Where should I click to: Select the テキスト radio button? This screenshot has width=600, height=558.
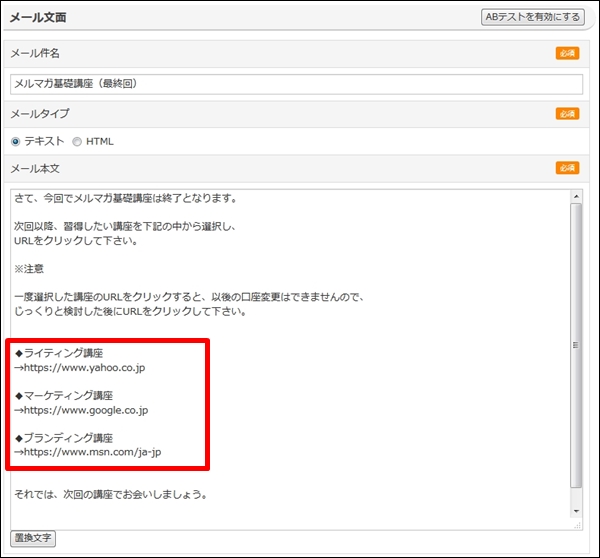tap(15, 142)
